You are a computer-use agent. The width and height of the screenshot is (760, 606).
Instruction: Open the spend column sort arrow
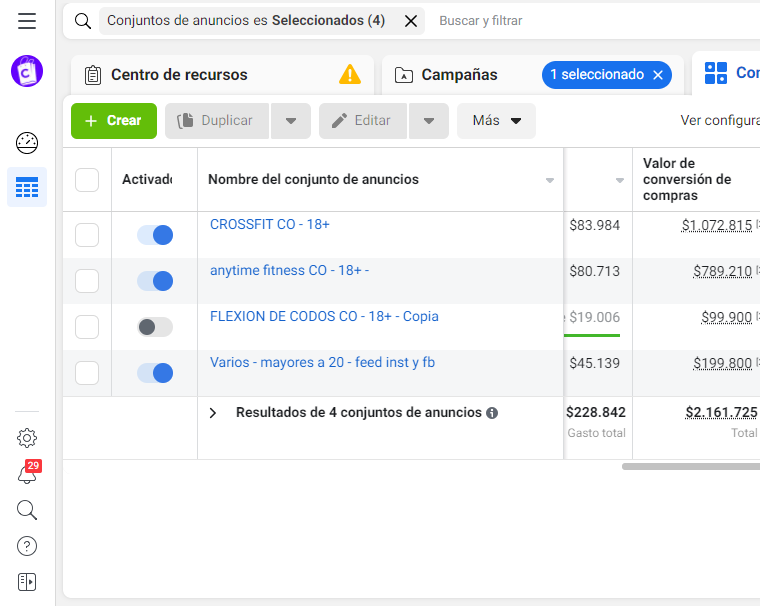pyautogui.click(x=619, y=180)
